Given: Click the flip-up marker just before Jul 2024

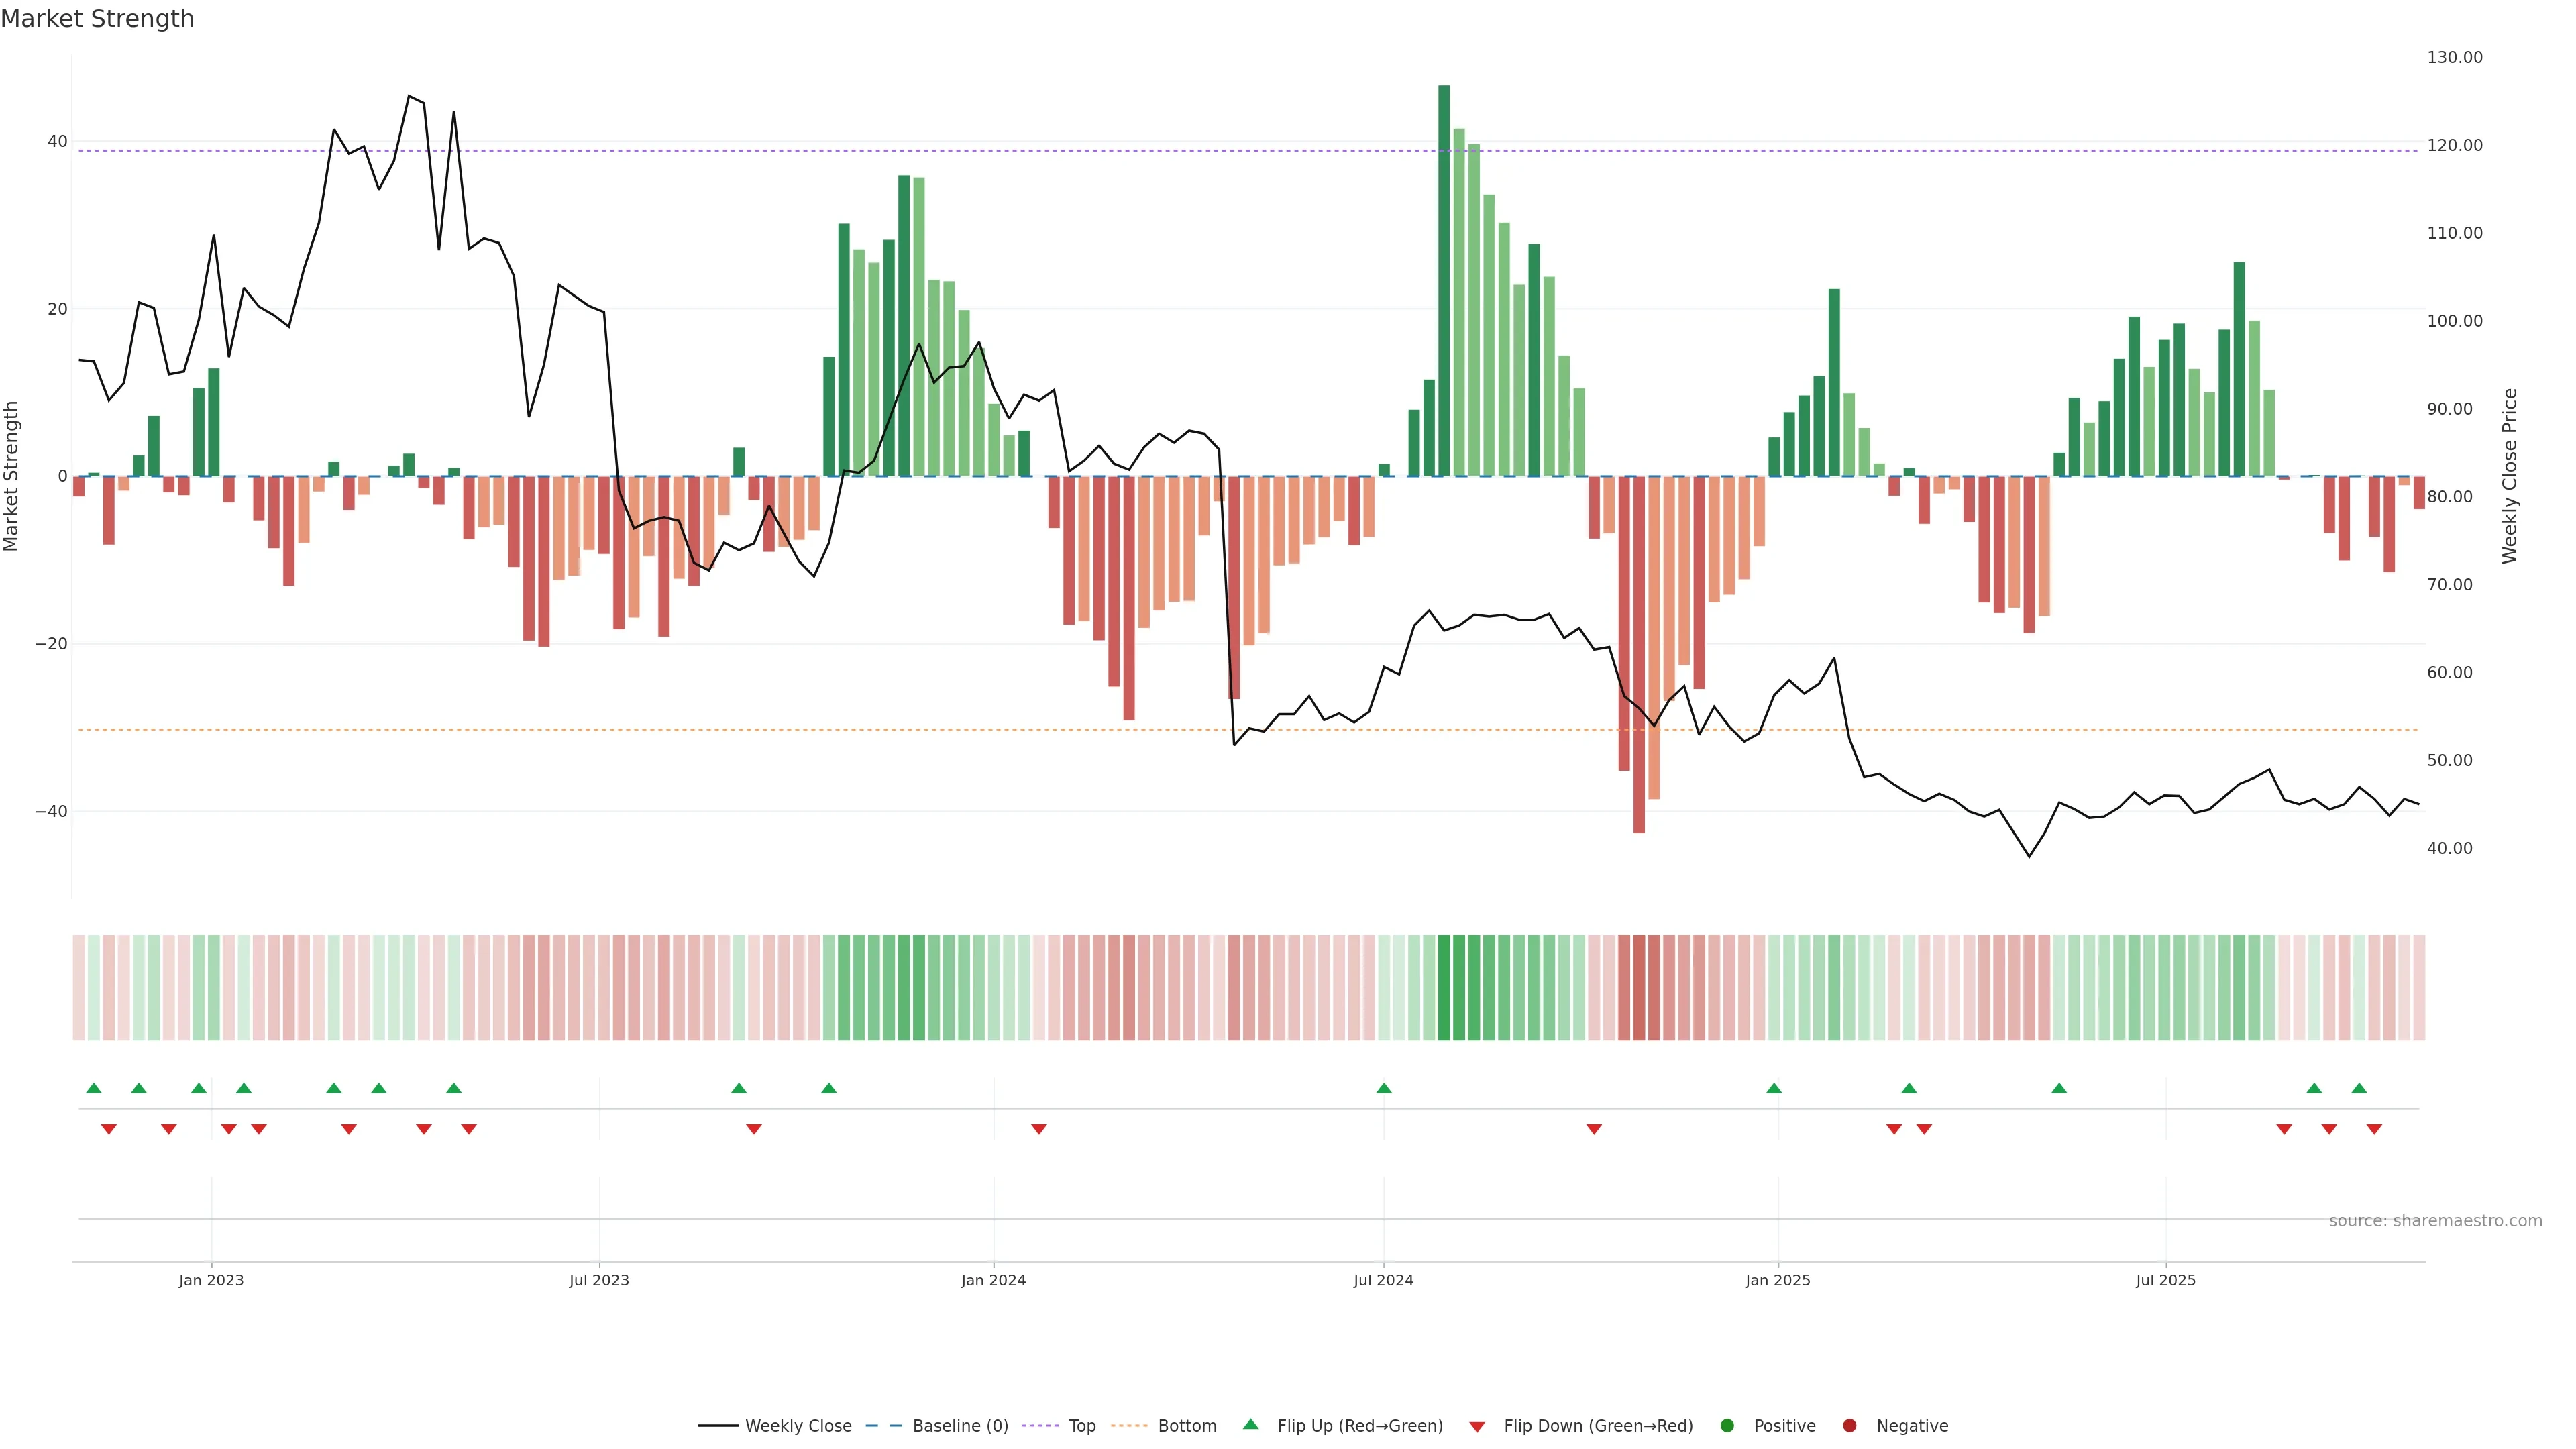Looking at the screenshot, I should (x=1384, y=1088).
